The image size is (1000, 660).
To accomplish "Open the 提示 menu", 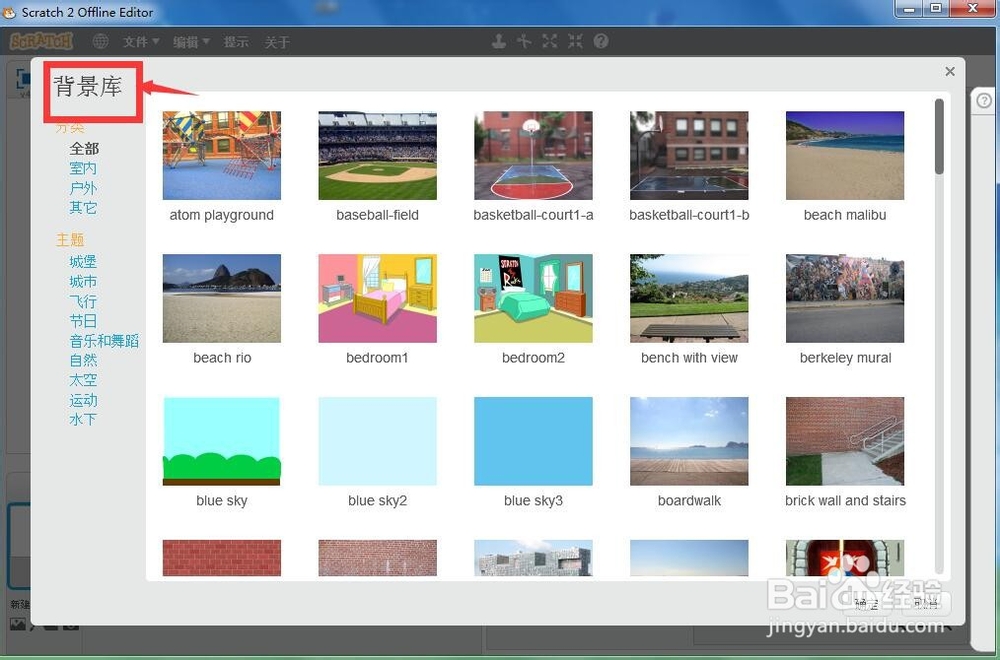I will (x=236, y=42).
